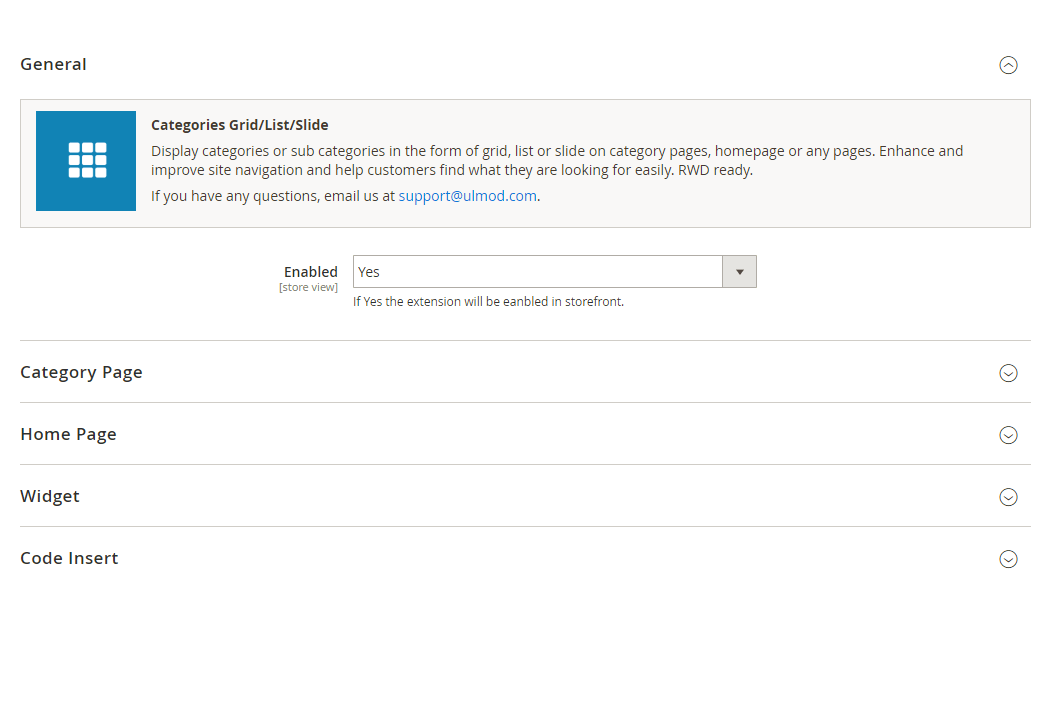Click the chevron icon for Home Page
The height and width of the screenshot is (701, 1053).
click(1008, 435)
